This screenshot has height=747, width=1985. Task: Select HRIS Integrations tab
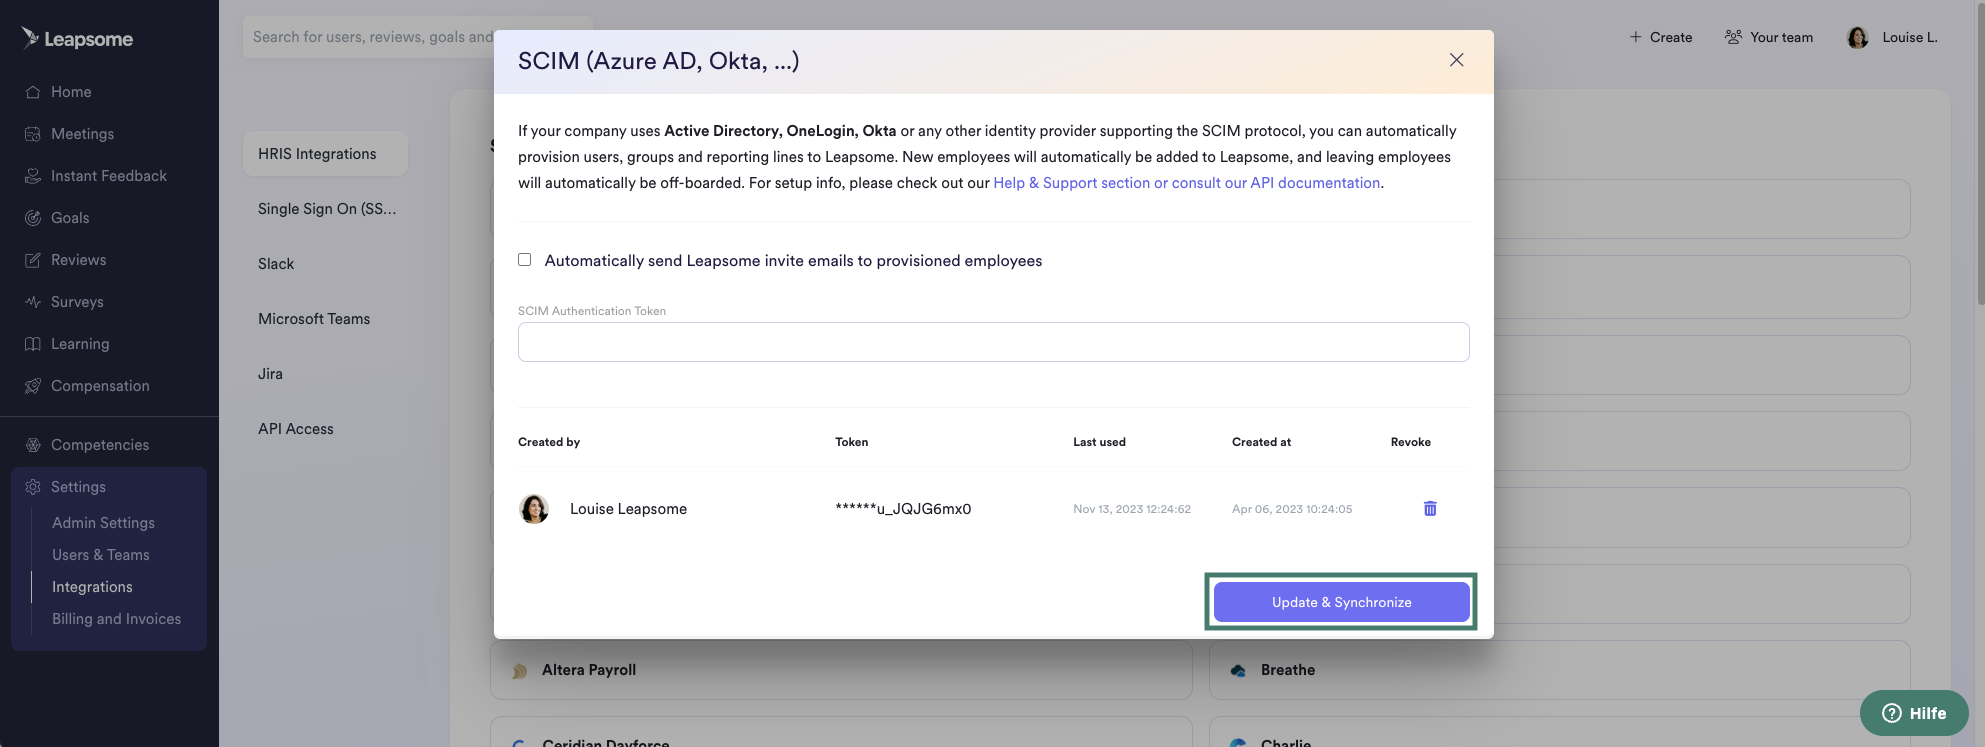pos(325,154)
